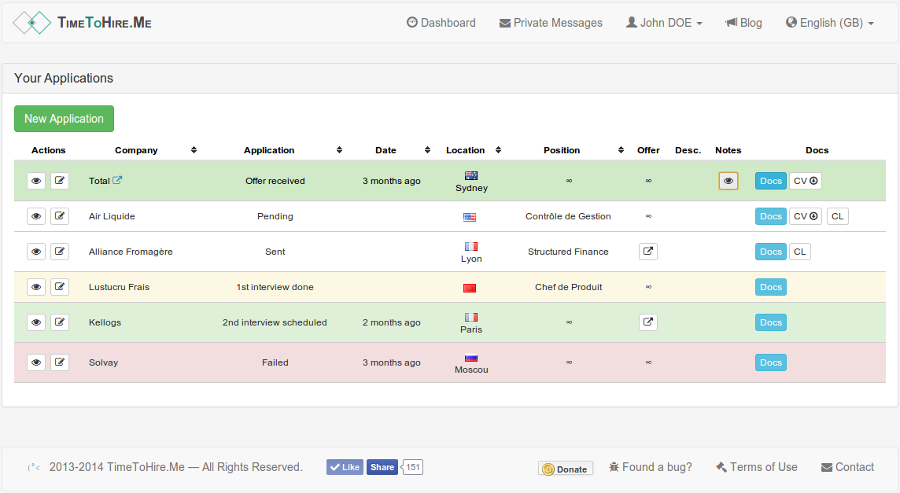The image size is (900, 493).
Task: Click the Offer received status text
Action: tap(275, 181)
